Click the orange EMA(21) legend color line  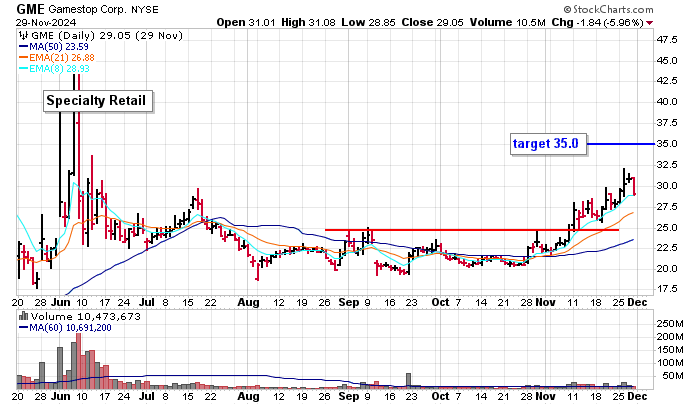23,58
